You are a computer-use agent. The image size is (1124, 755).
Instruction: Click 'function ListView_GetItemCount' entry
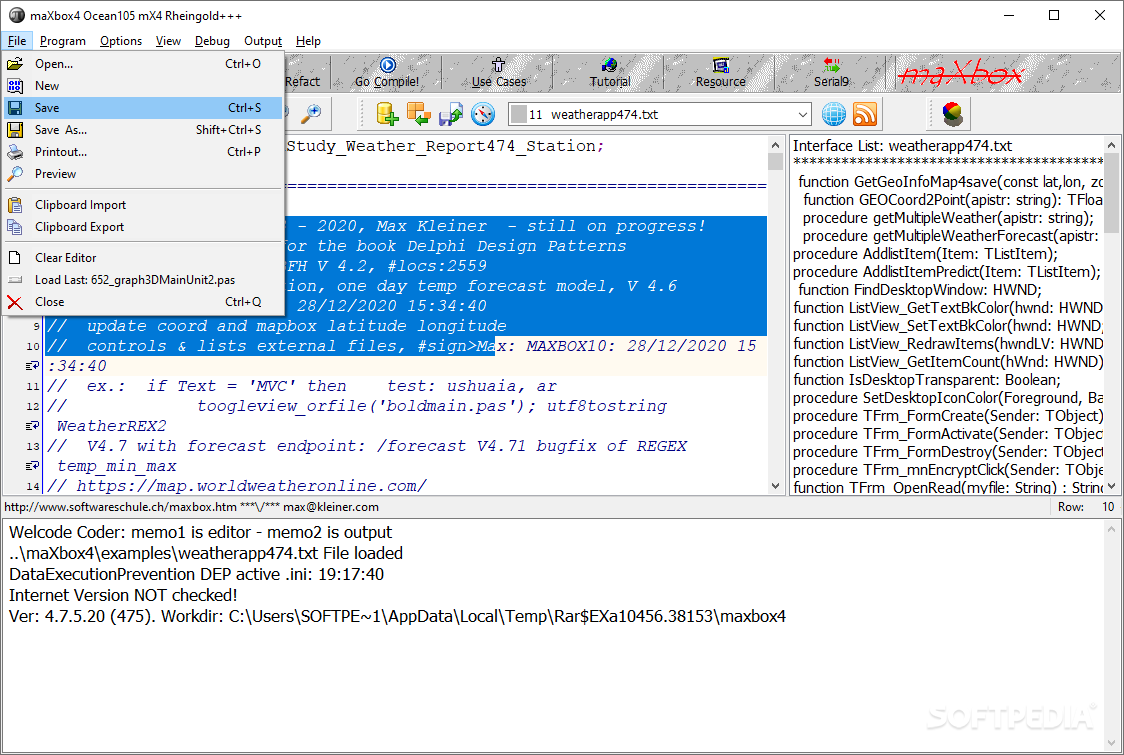click(948, 362)
